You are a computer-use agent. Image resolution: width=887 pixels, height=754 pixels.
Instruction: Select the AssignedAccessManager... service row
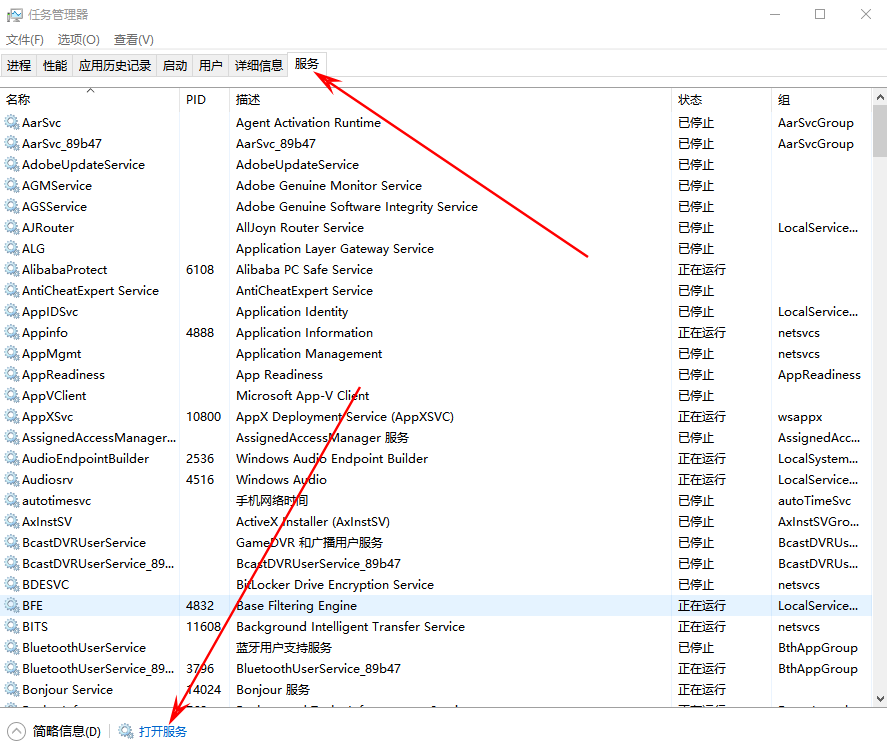pos(436,437)
